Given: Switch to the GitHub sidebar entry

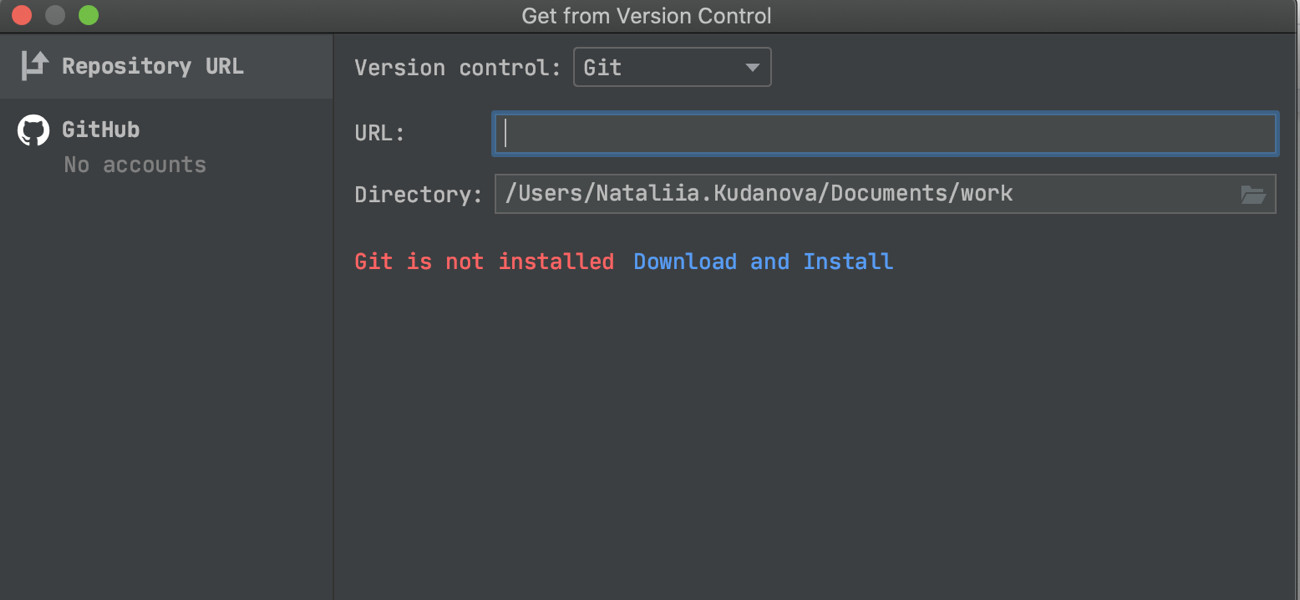Looking at the screenshot, I should tap(166, 146).
